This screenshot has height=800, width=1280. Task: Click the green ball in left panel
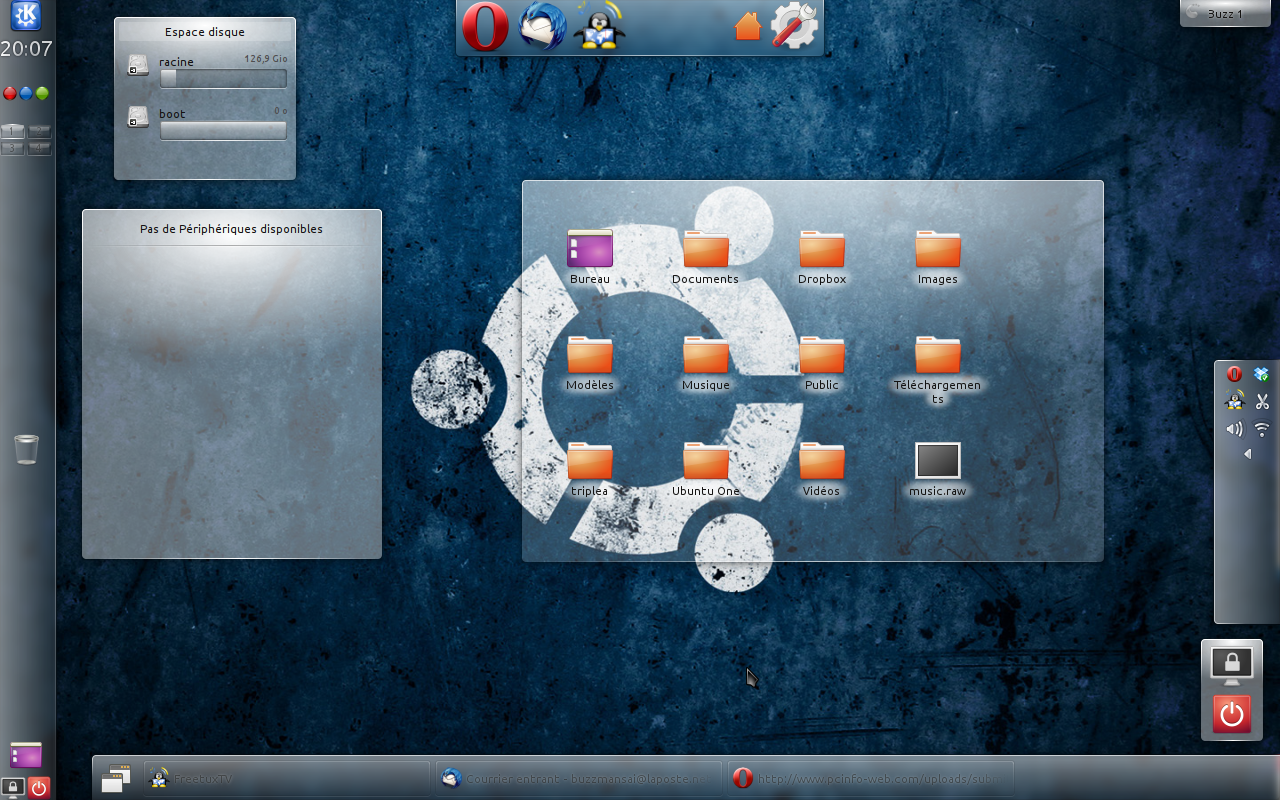(x=42, y=93)
